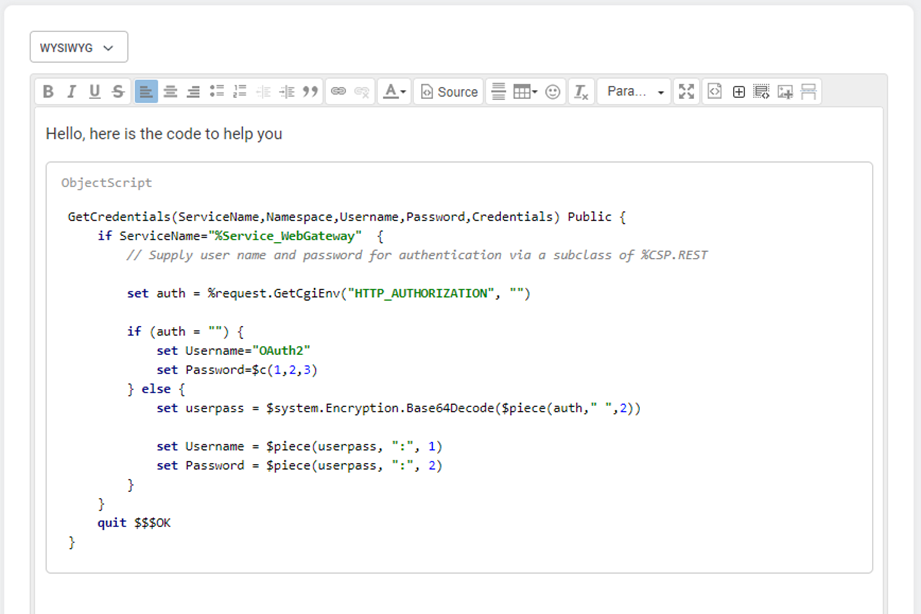Switch to Source view
Viewport: 921px width, 614px height.
[x=448, y=92]
